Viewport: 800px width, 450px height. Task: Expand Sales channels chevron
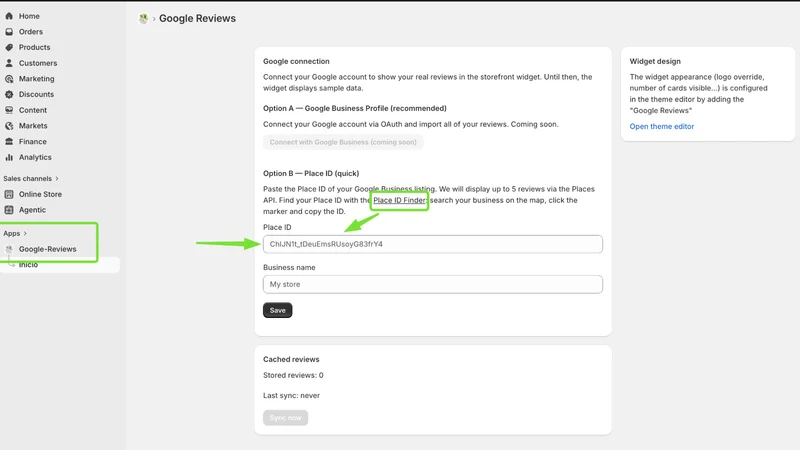(57, 179)
